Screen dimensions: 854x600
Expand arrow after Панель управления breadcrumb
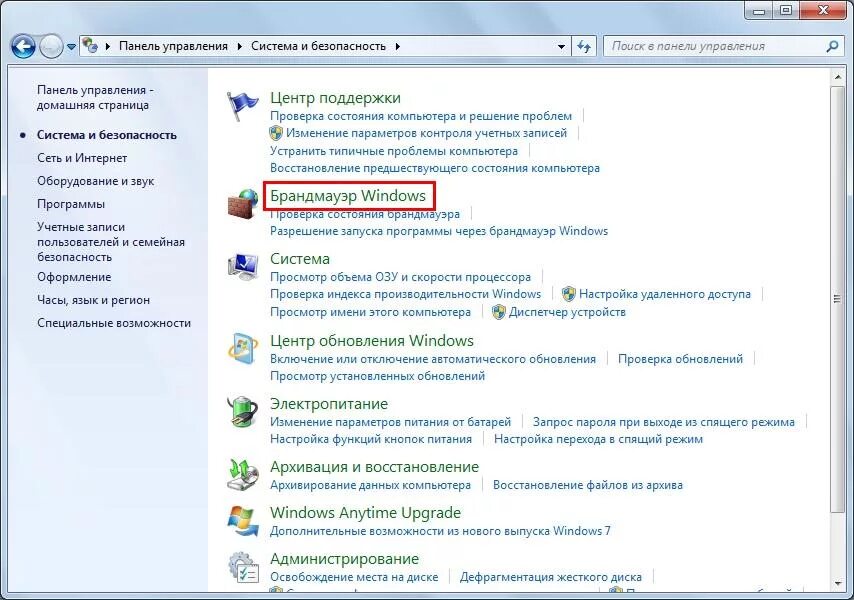coord(240,47)
